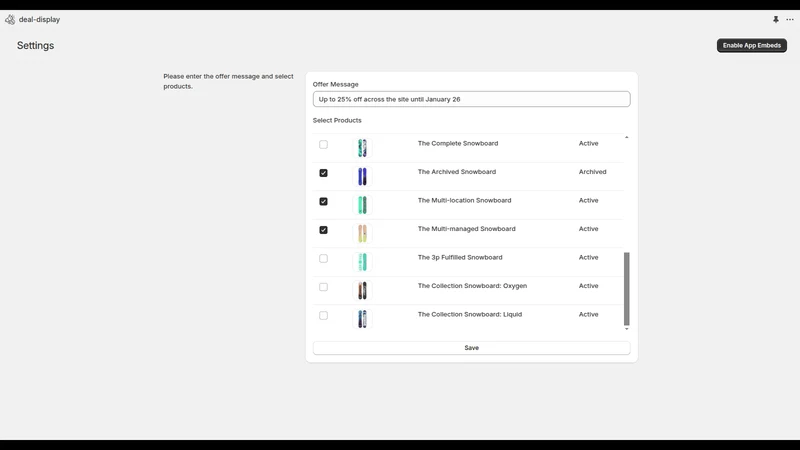
Task: Click The 3p Fulfilled Snowboard thumbnail
Action: tap(362, 262)
